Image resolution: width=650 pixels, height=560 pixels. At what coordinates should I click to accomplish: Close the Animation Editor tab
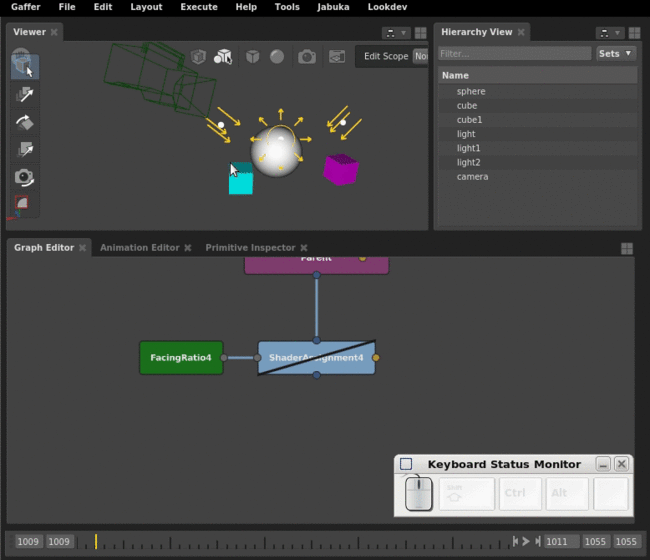(188, 248)
